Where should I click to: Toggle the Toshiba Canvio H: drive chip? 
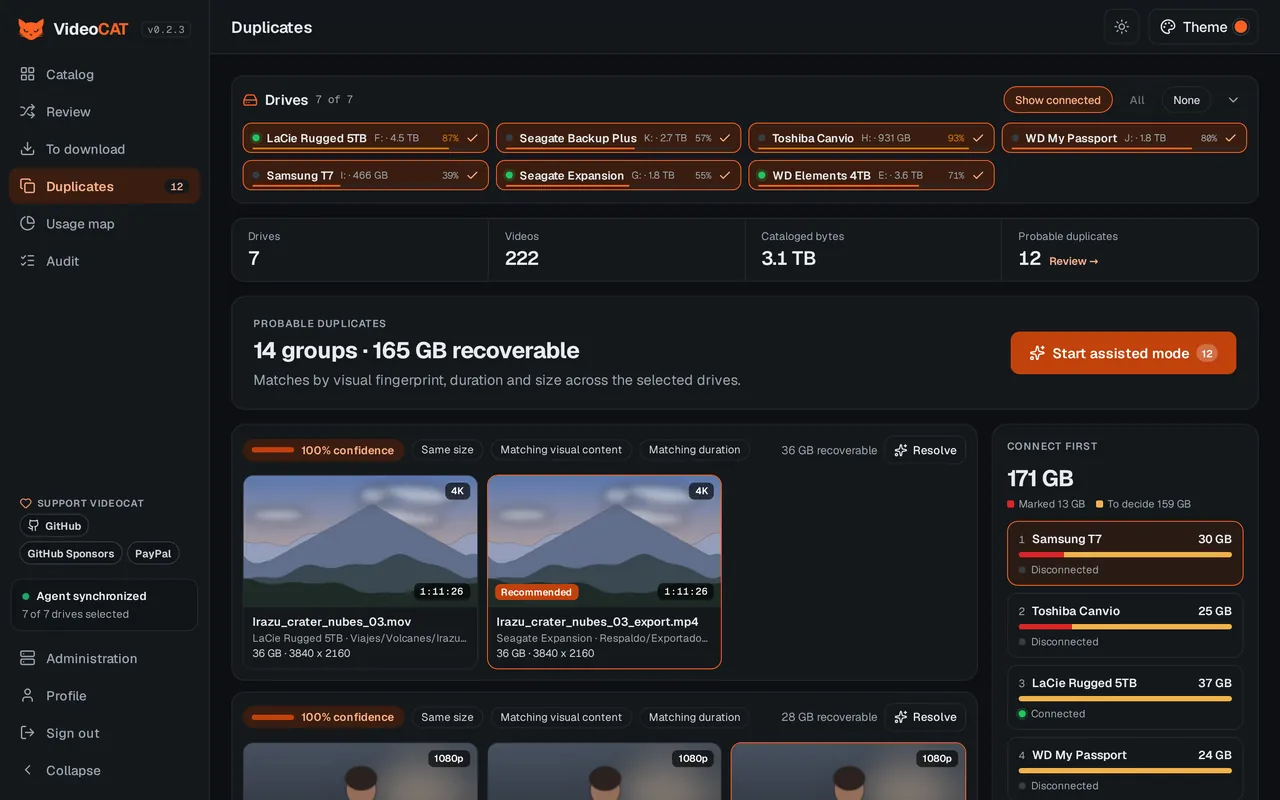871,138
